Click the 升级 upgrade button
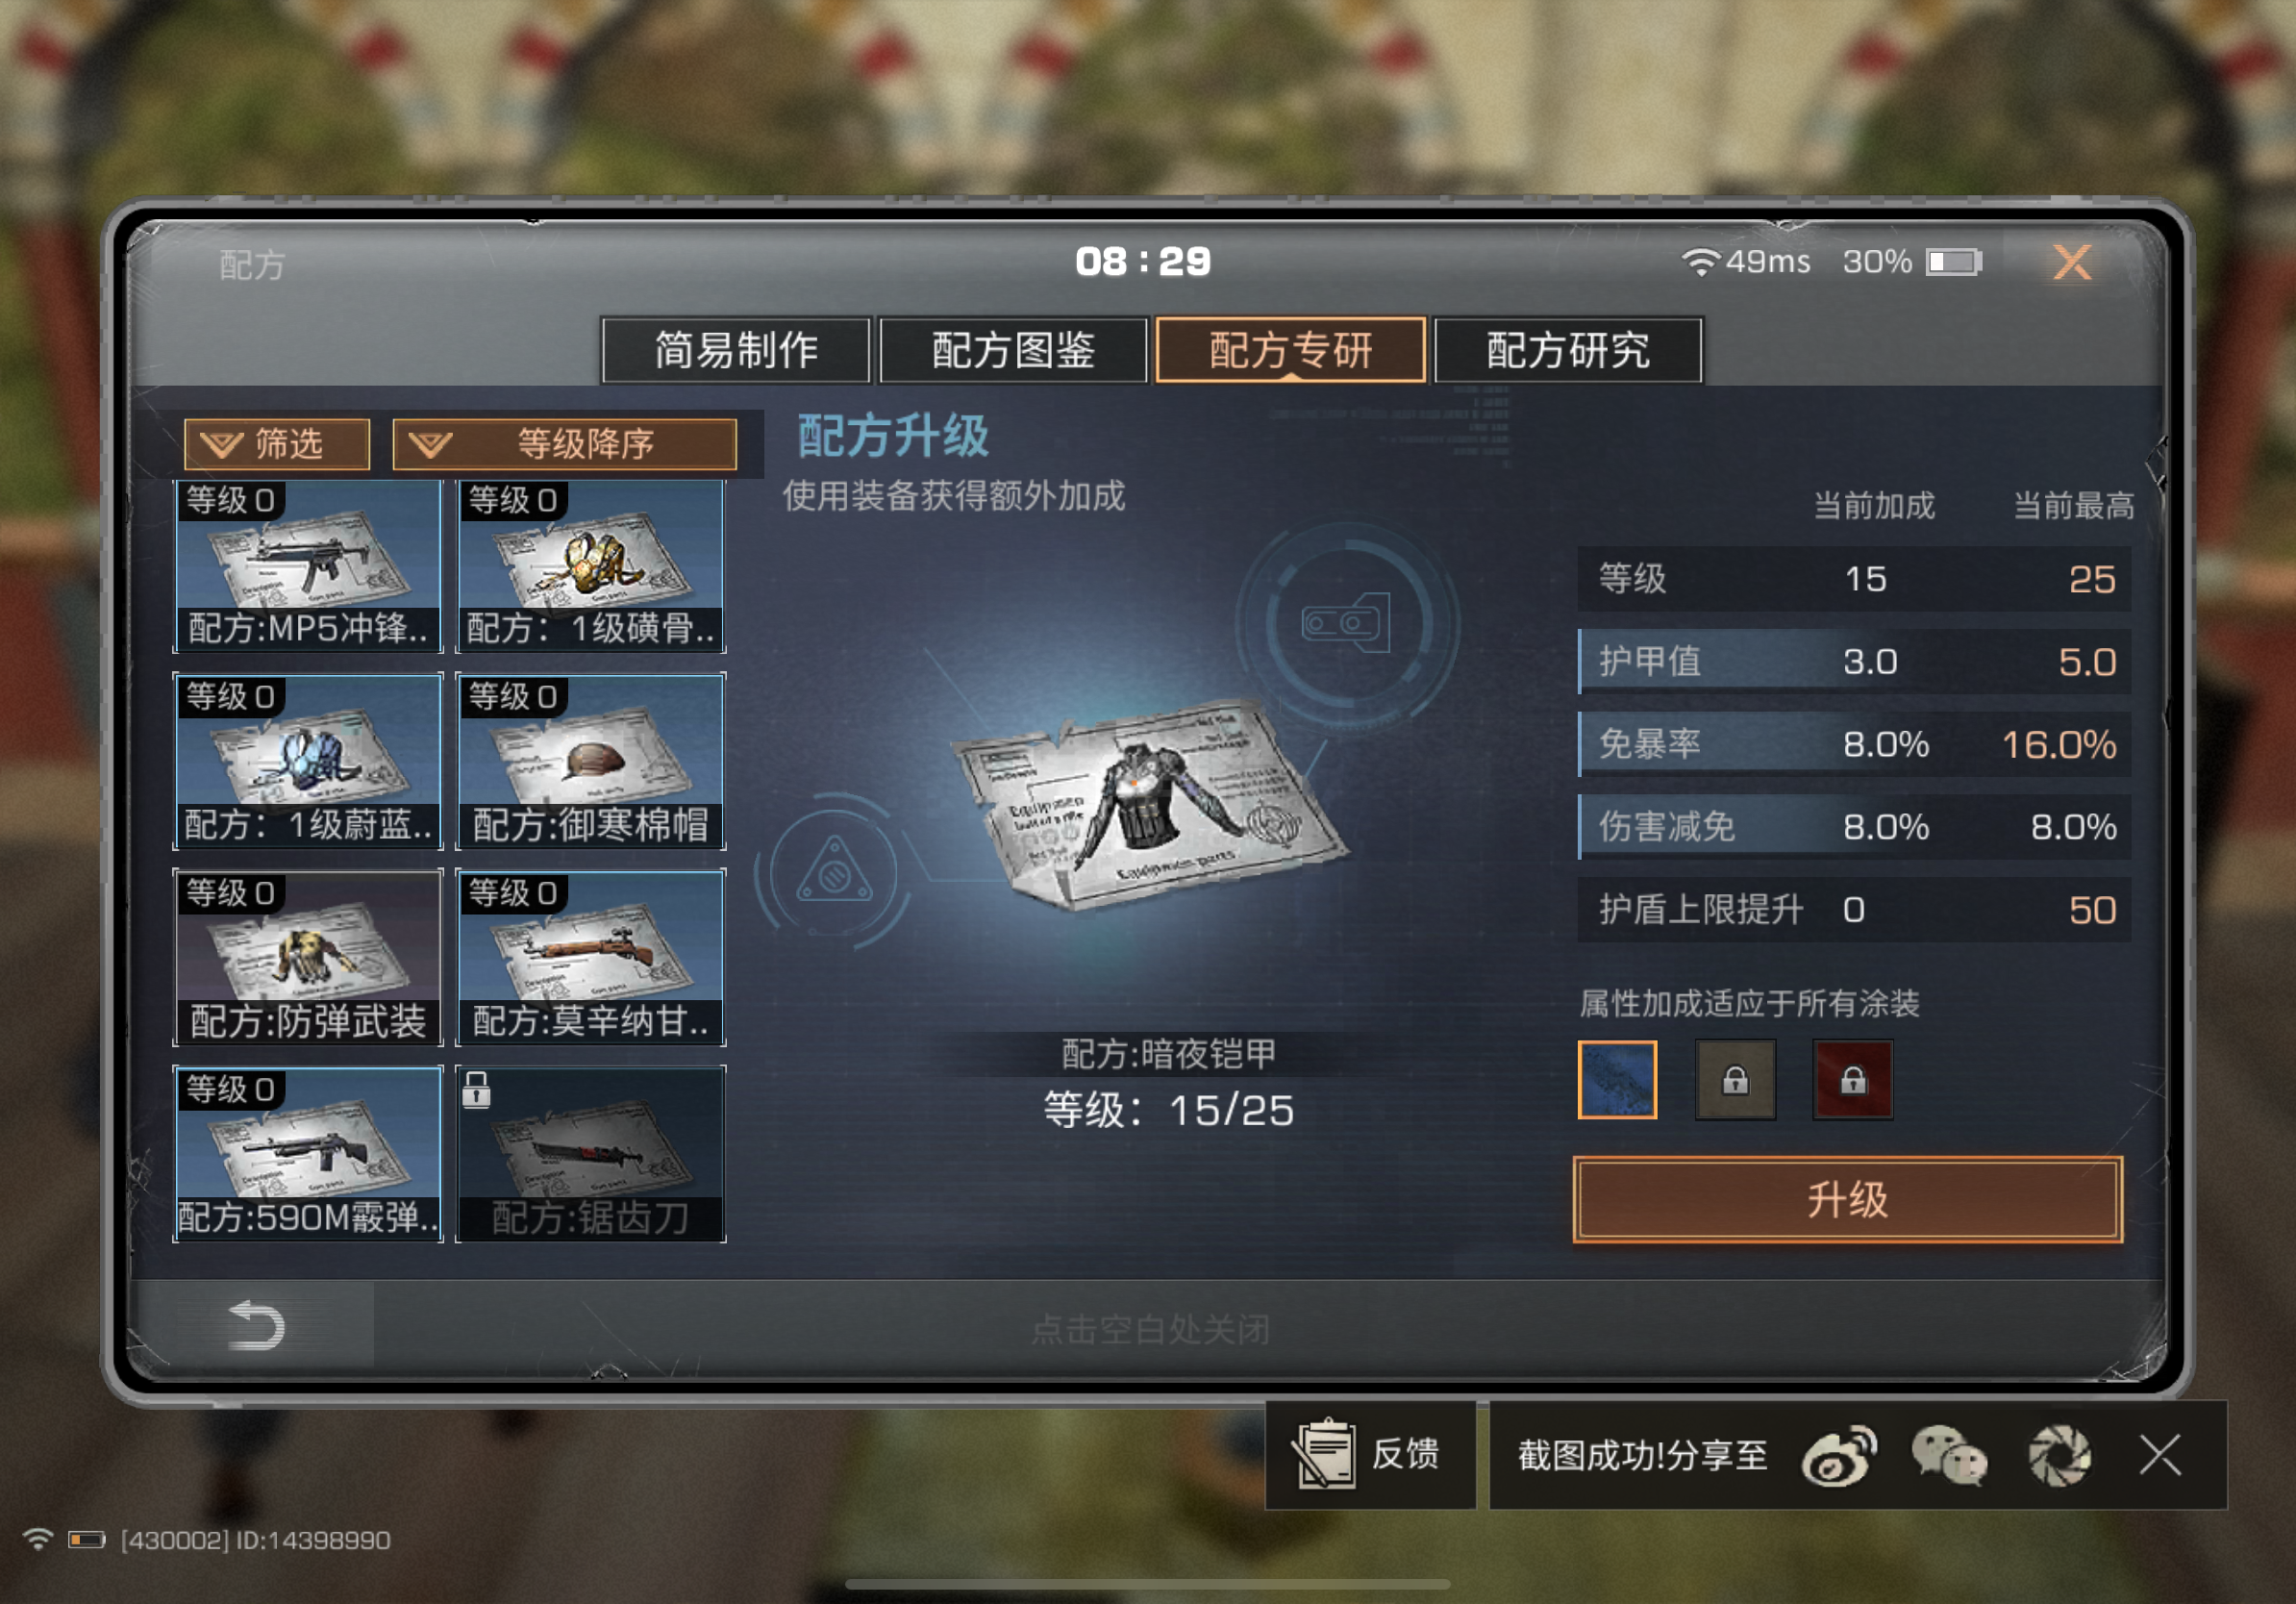 [x=1848, y=1200]
